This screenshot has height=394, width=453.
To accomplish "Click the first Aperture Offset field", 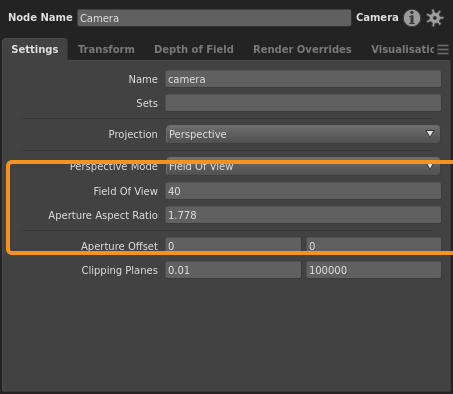I will click(x=233, y=246).
